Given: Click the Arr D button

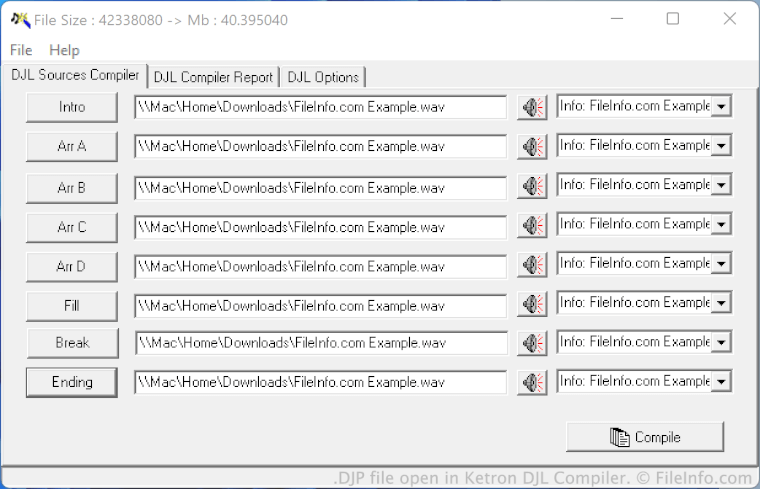Looking at the screenshot, I should pyautogui.click(x=72, y=267).
